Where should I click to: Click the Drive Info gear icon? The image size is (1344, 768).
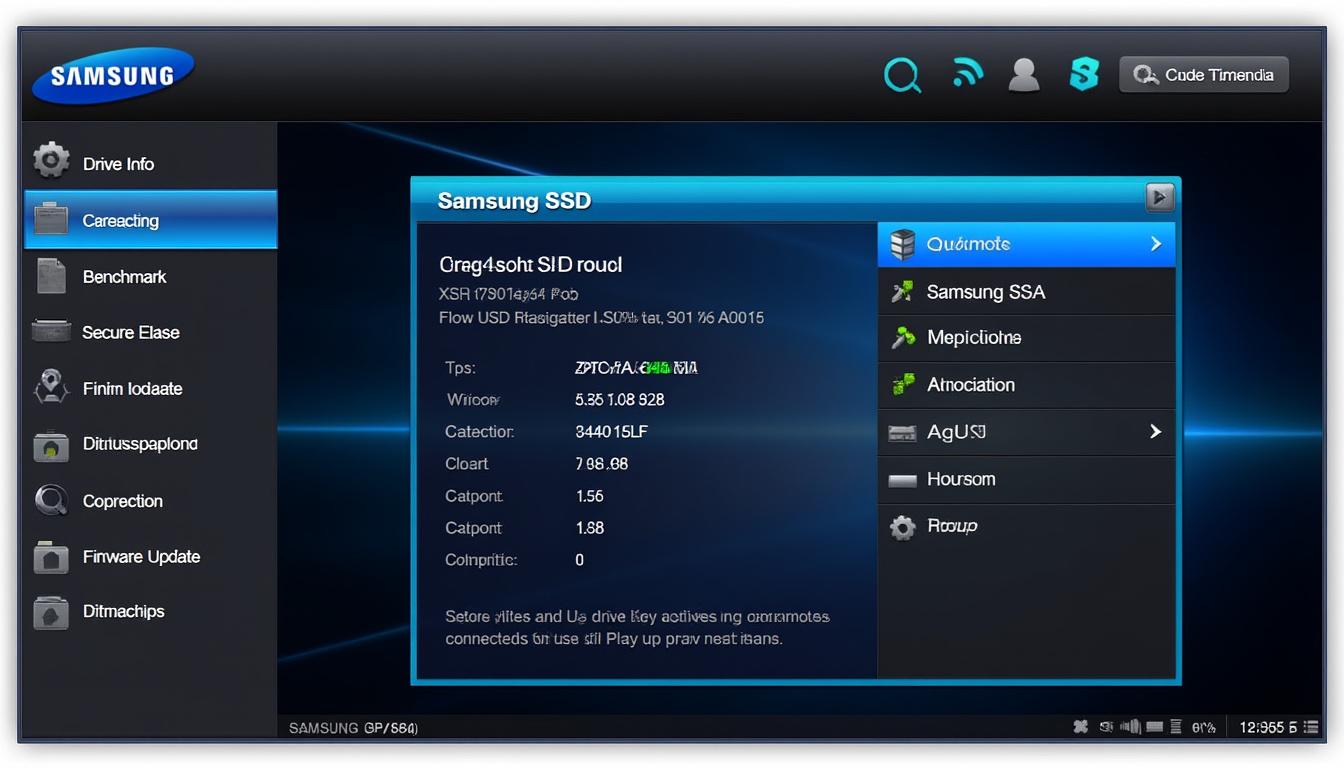tap(51, 160)
